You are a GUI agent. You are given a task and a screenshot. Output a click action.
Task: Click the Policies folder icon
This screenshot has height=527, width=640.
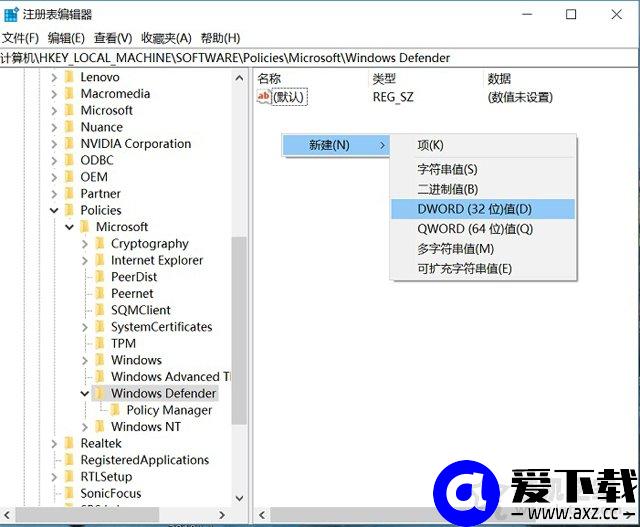[69, 210]
